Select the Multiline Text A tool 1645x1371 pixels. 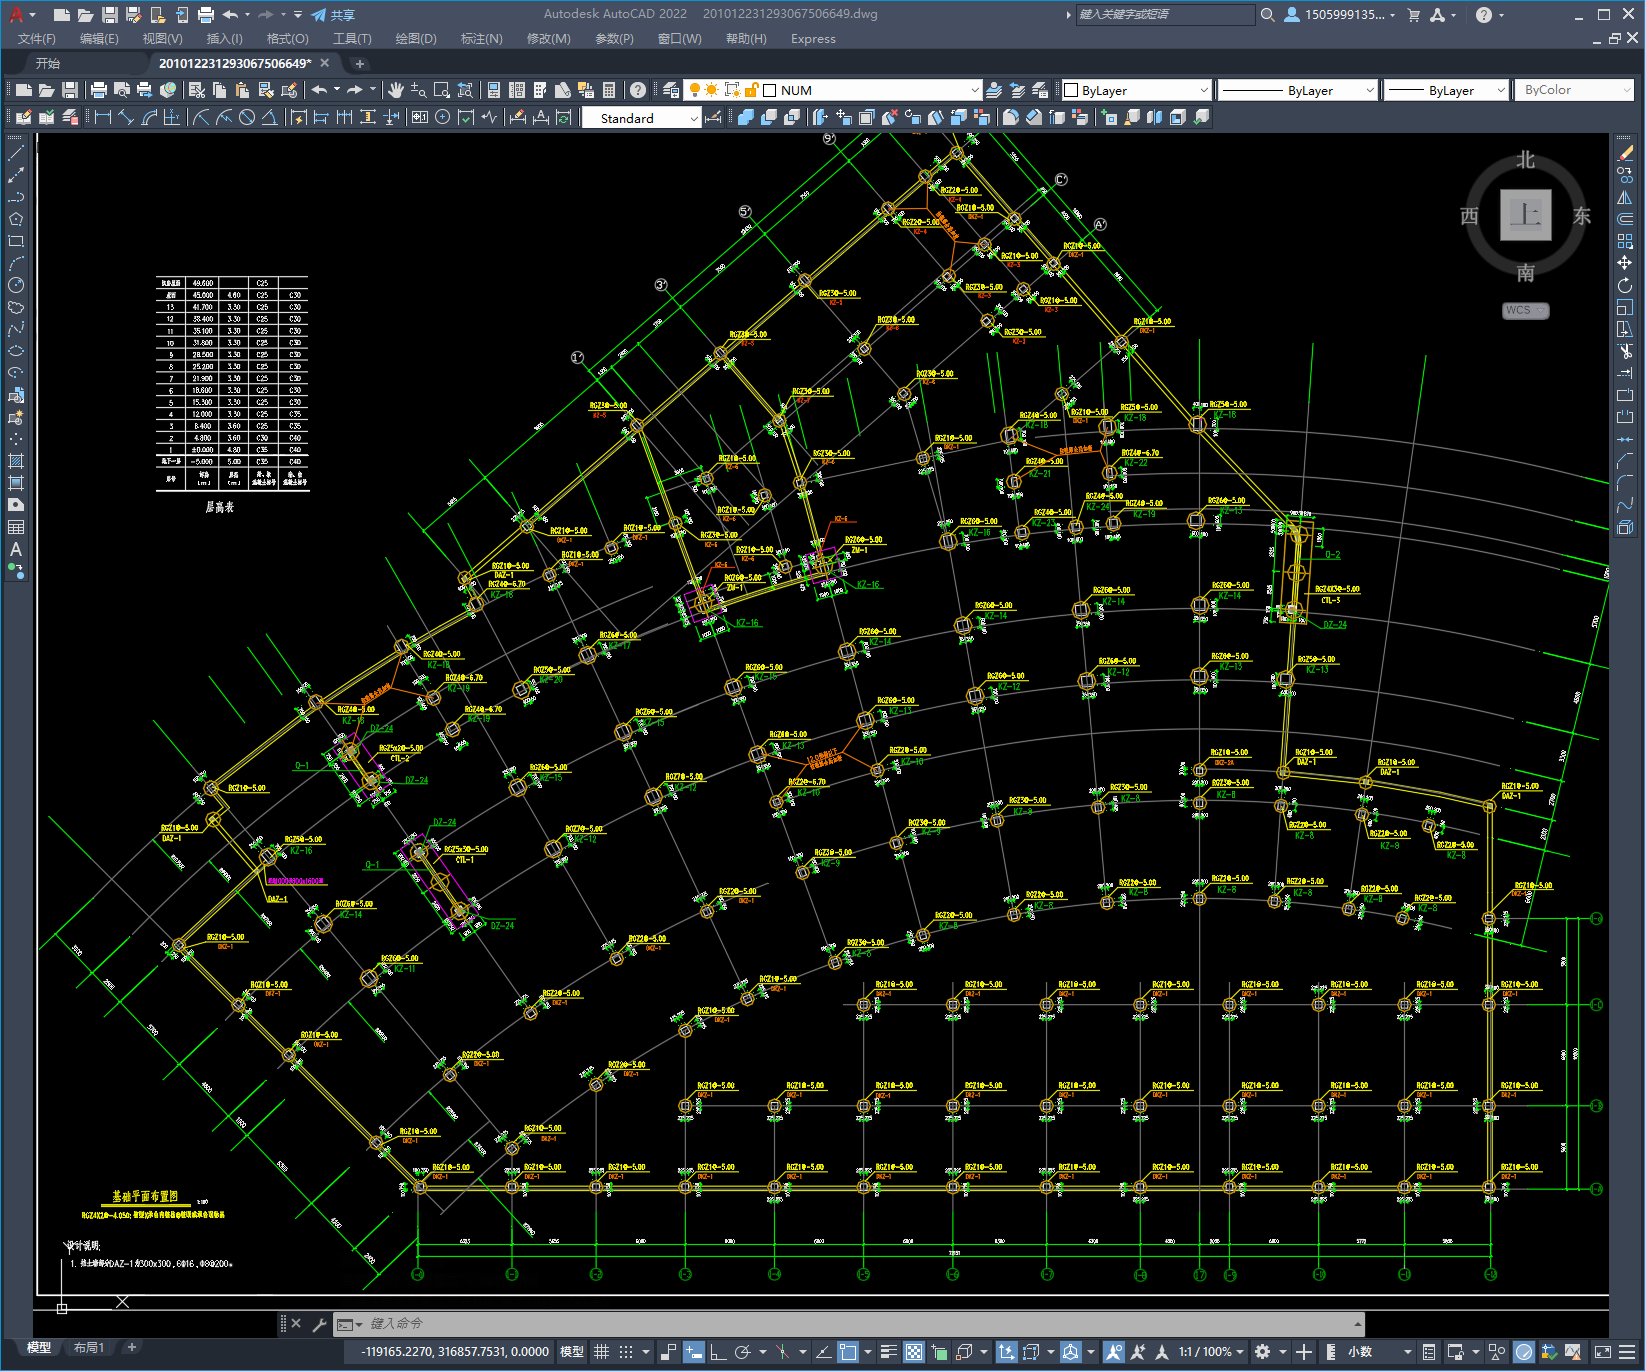pos(16,549)
